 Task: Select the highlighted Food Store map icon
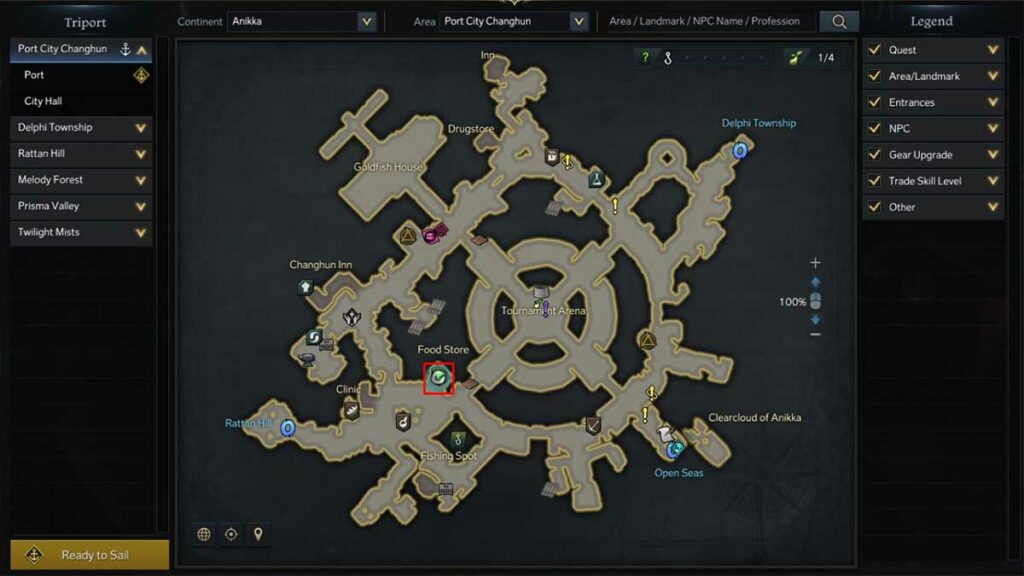point(438,378)
